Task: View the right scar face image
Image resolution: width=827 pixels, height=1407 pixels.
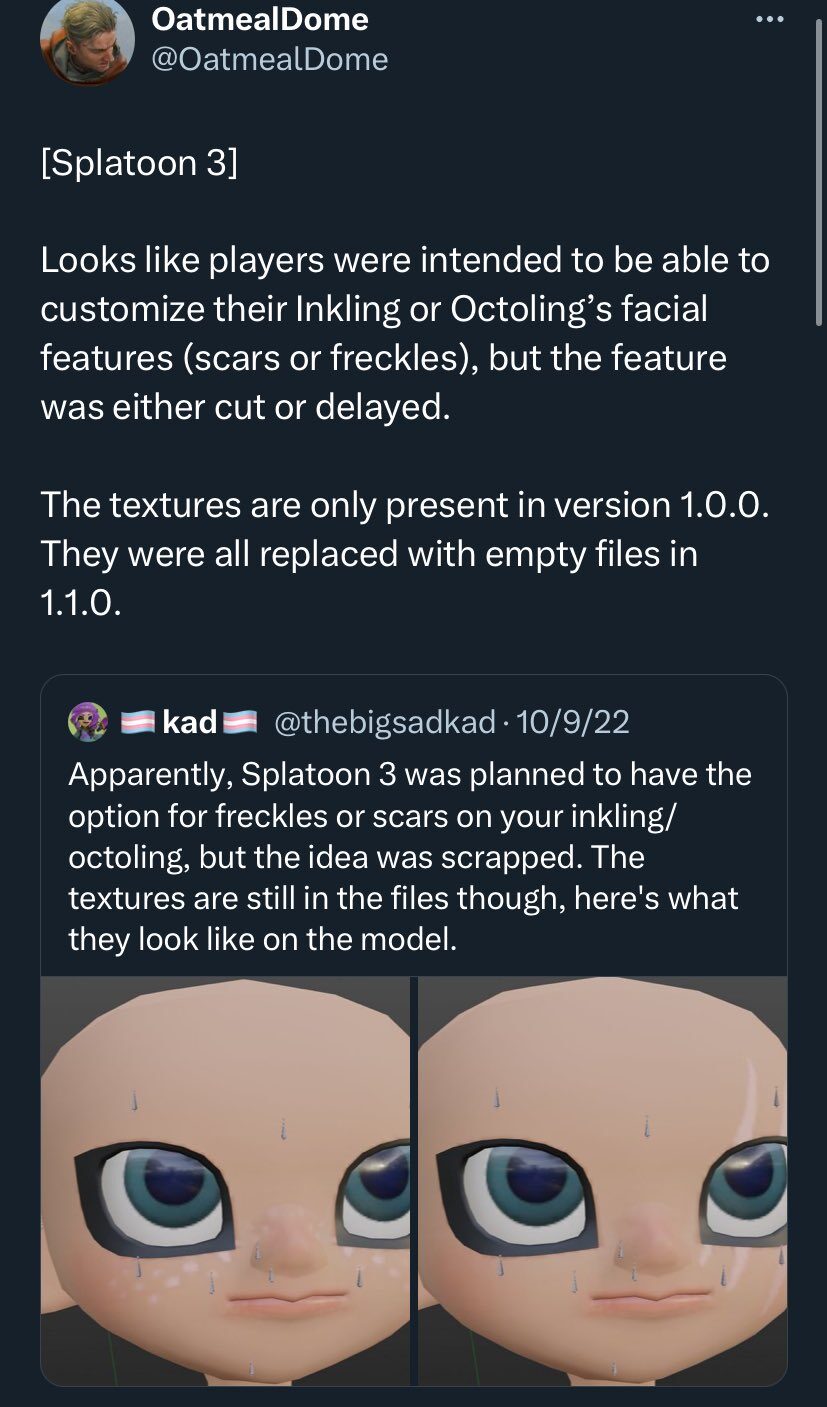Action: pos(602,1180)
